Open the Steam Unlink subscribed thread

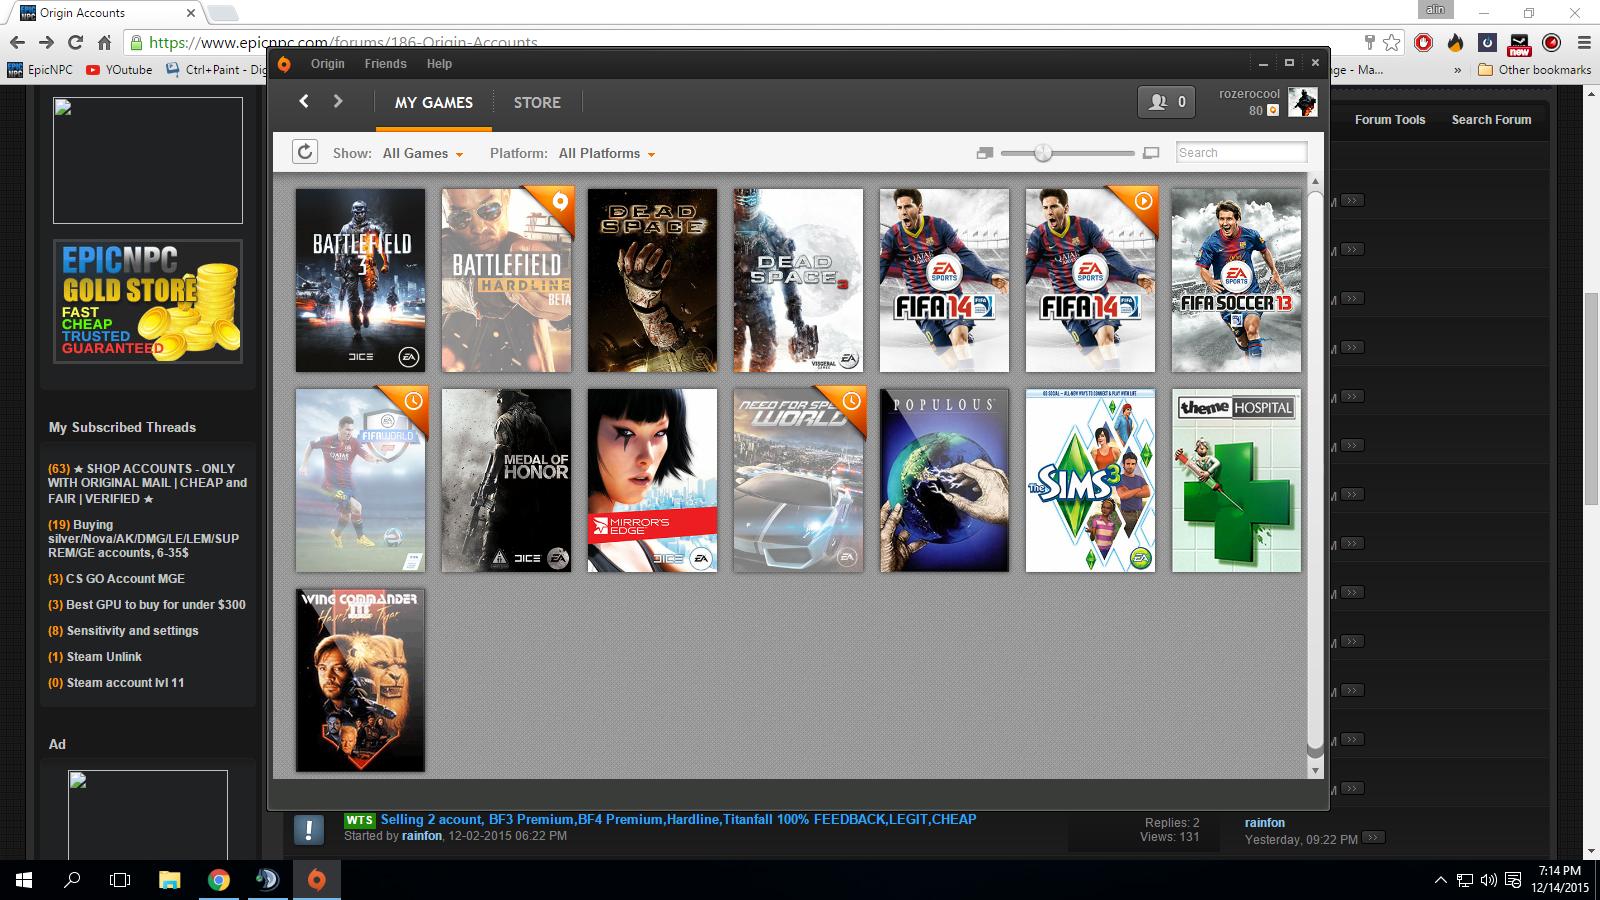tap(104, 657)
